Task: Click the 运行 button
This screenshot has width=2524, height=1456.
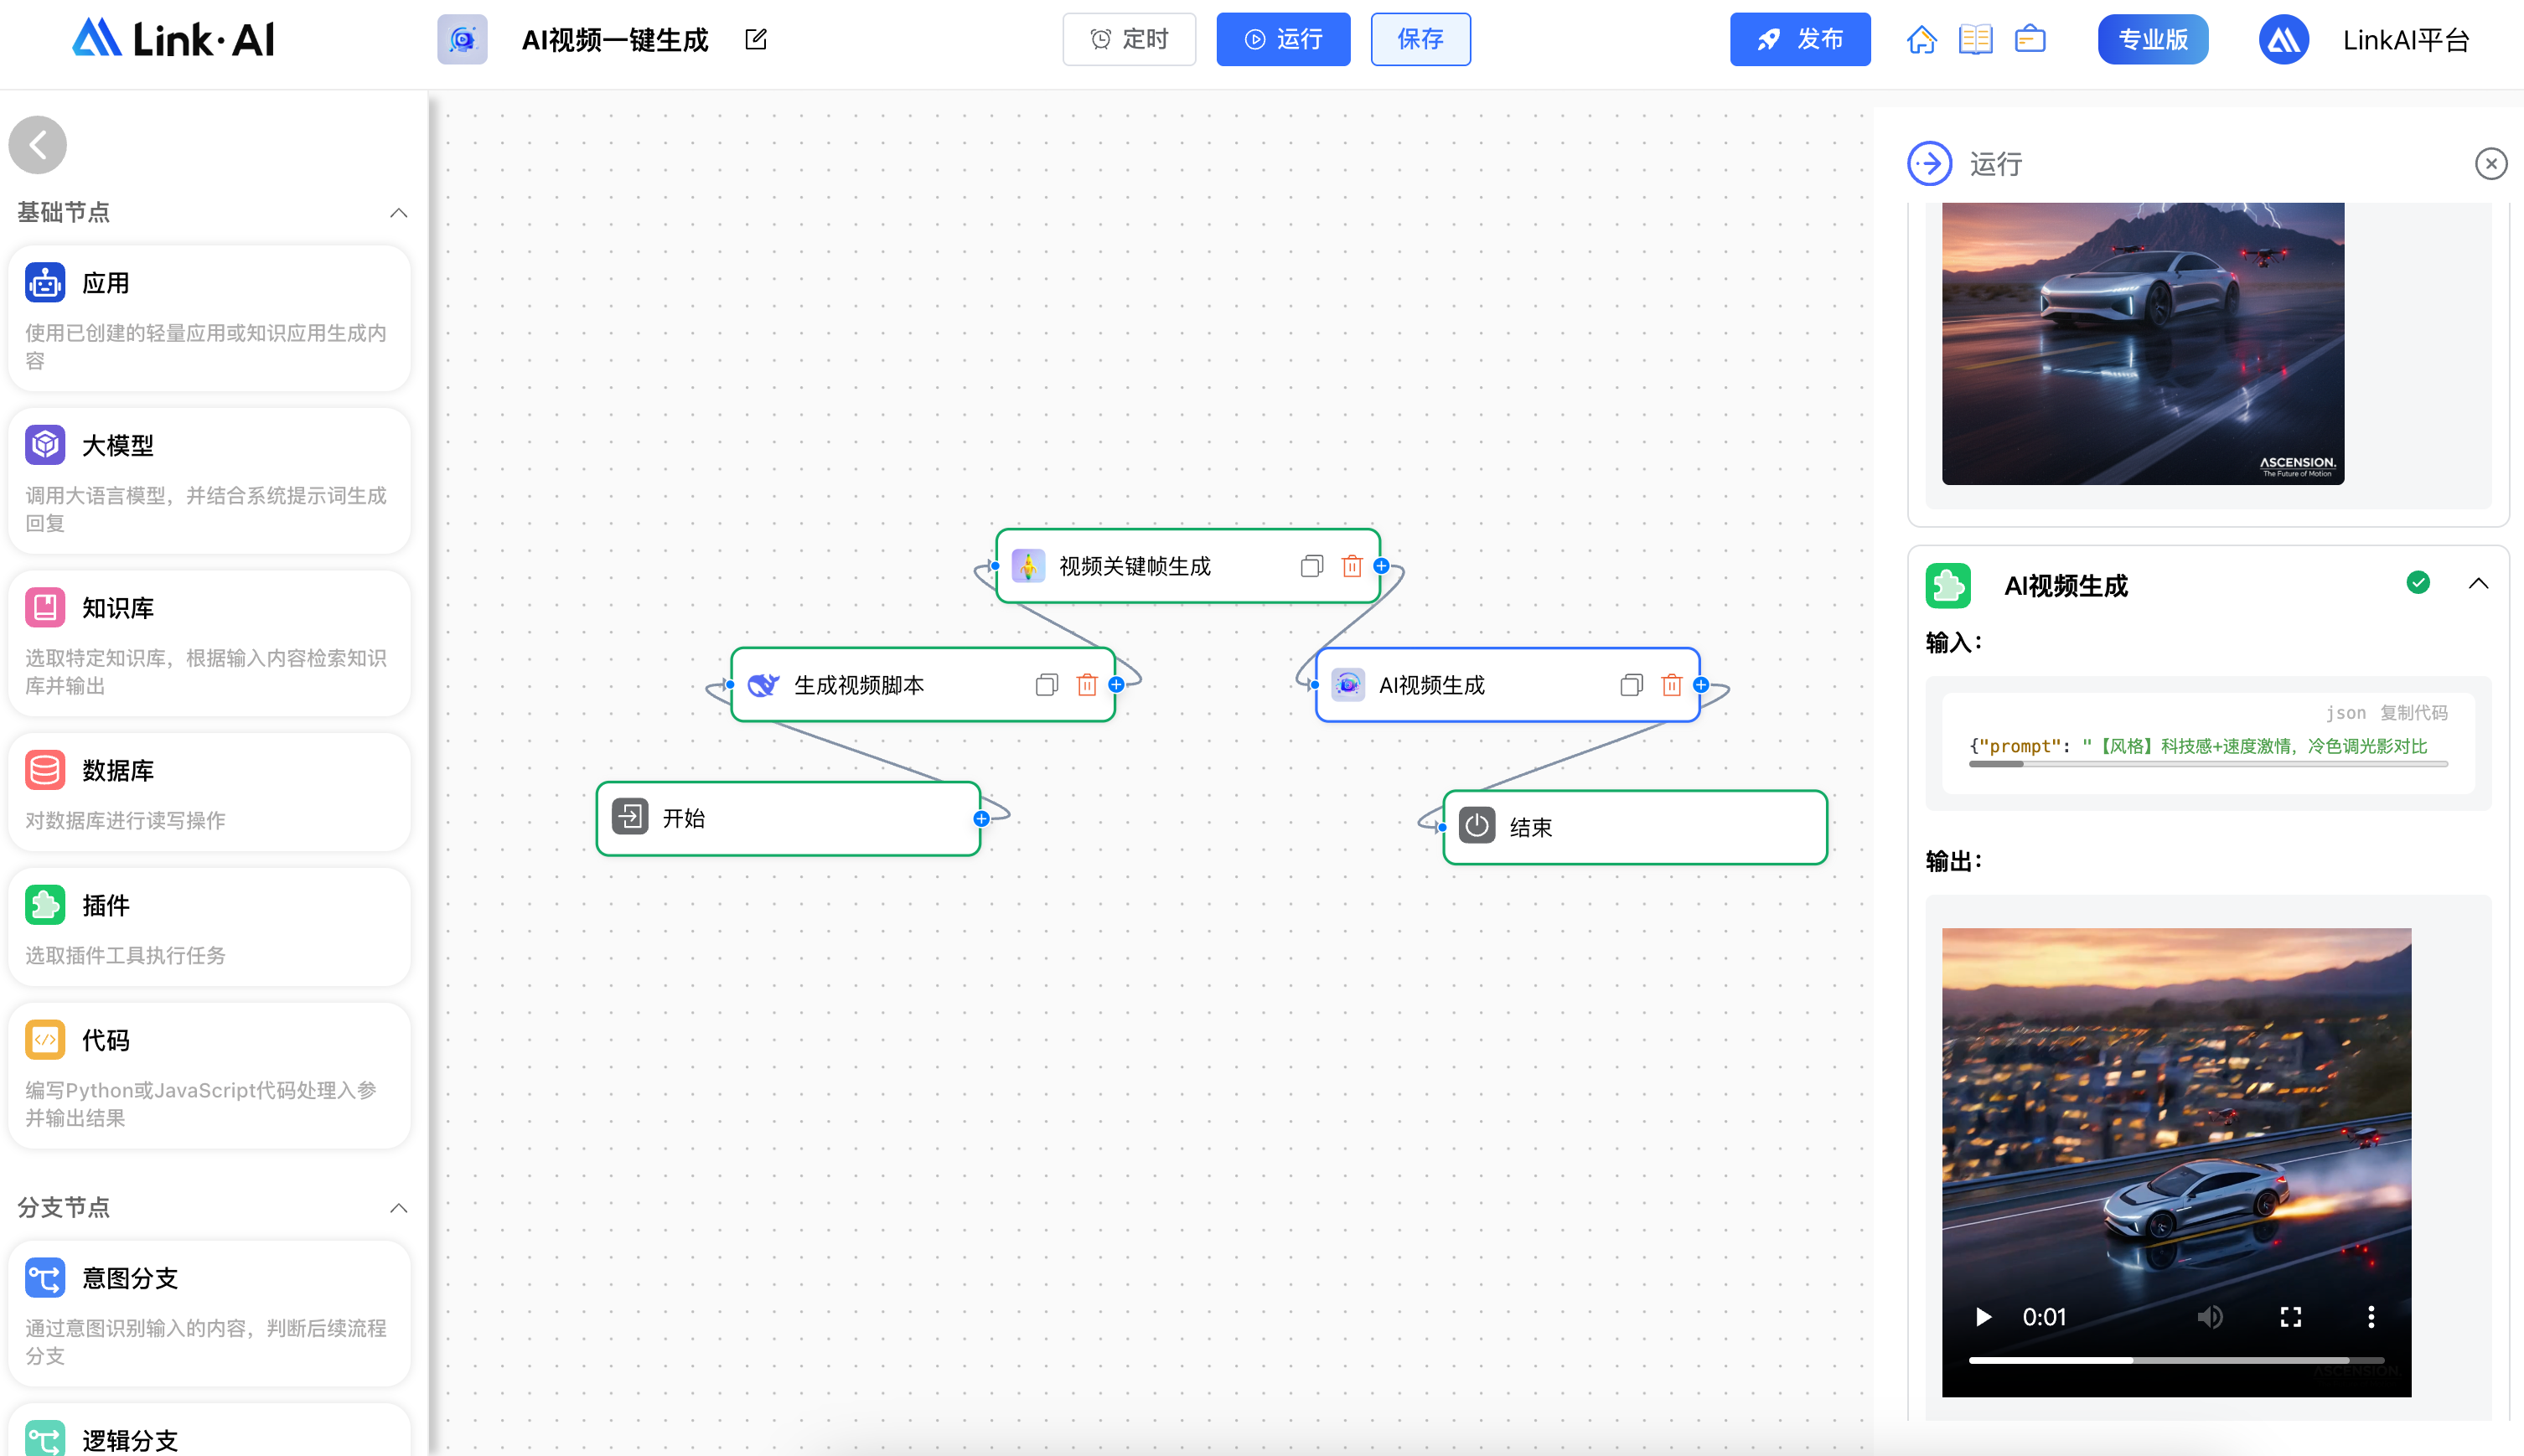Action: tap(1282, 40)
